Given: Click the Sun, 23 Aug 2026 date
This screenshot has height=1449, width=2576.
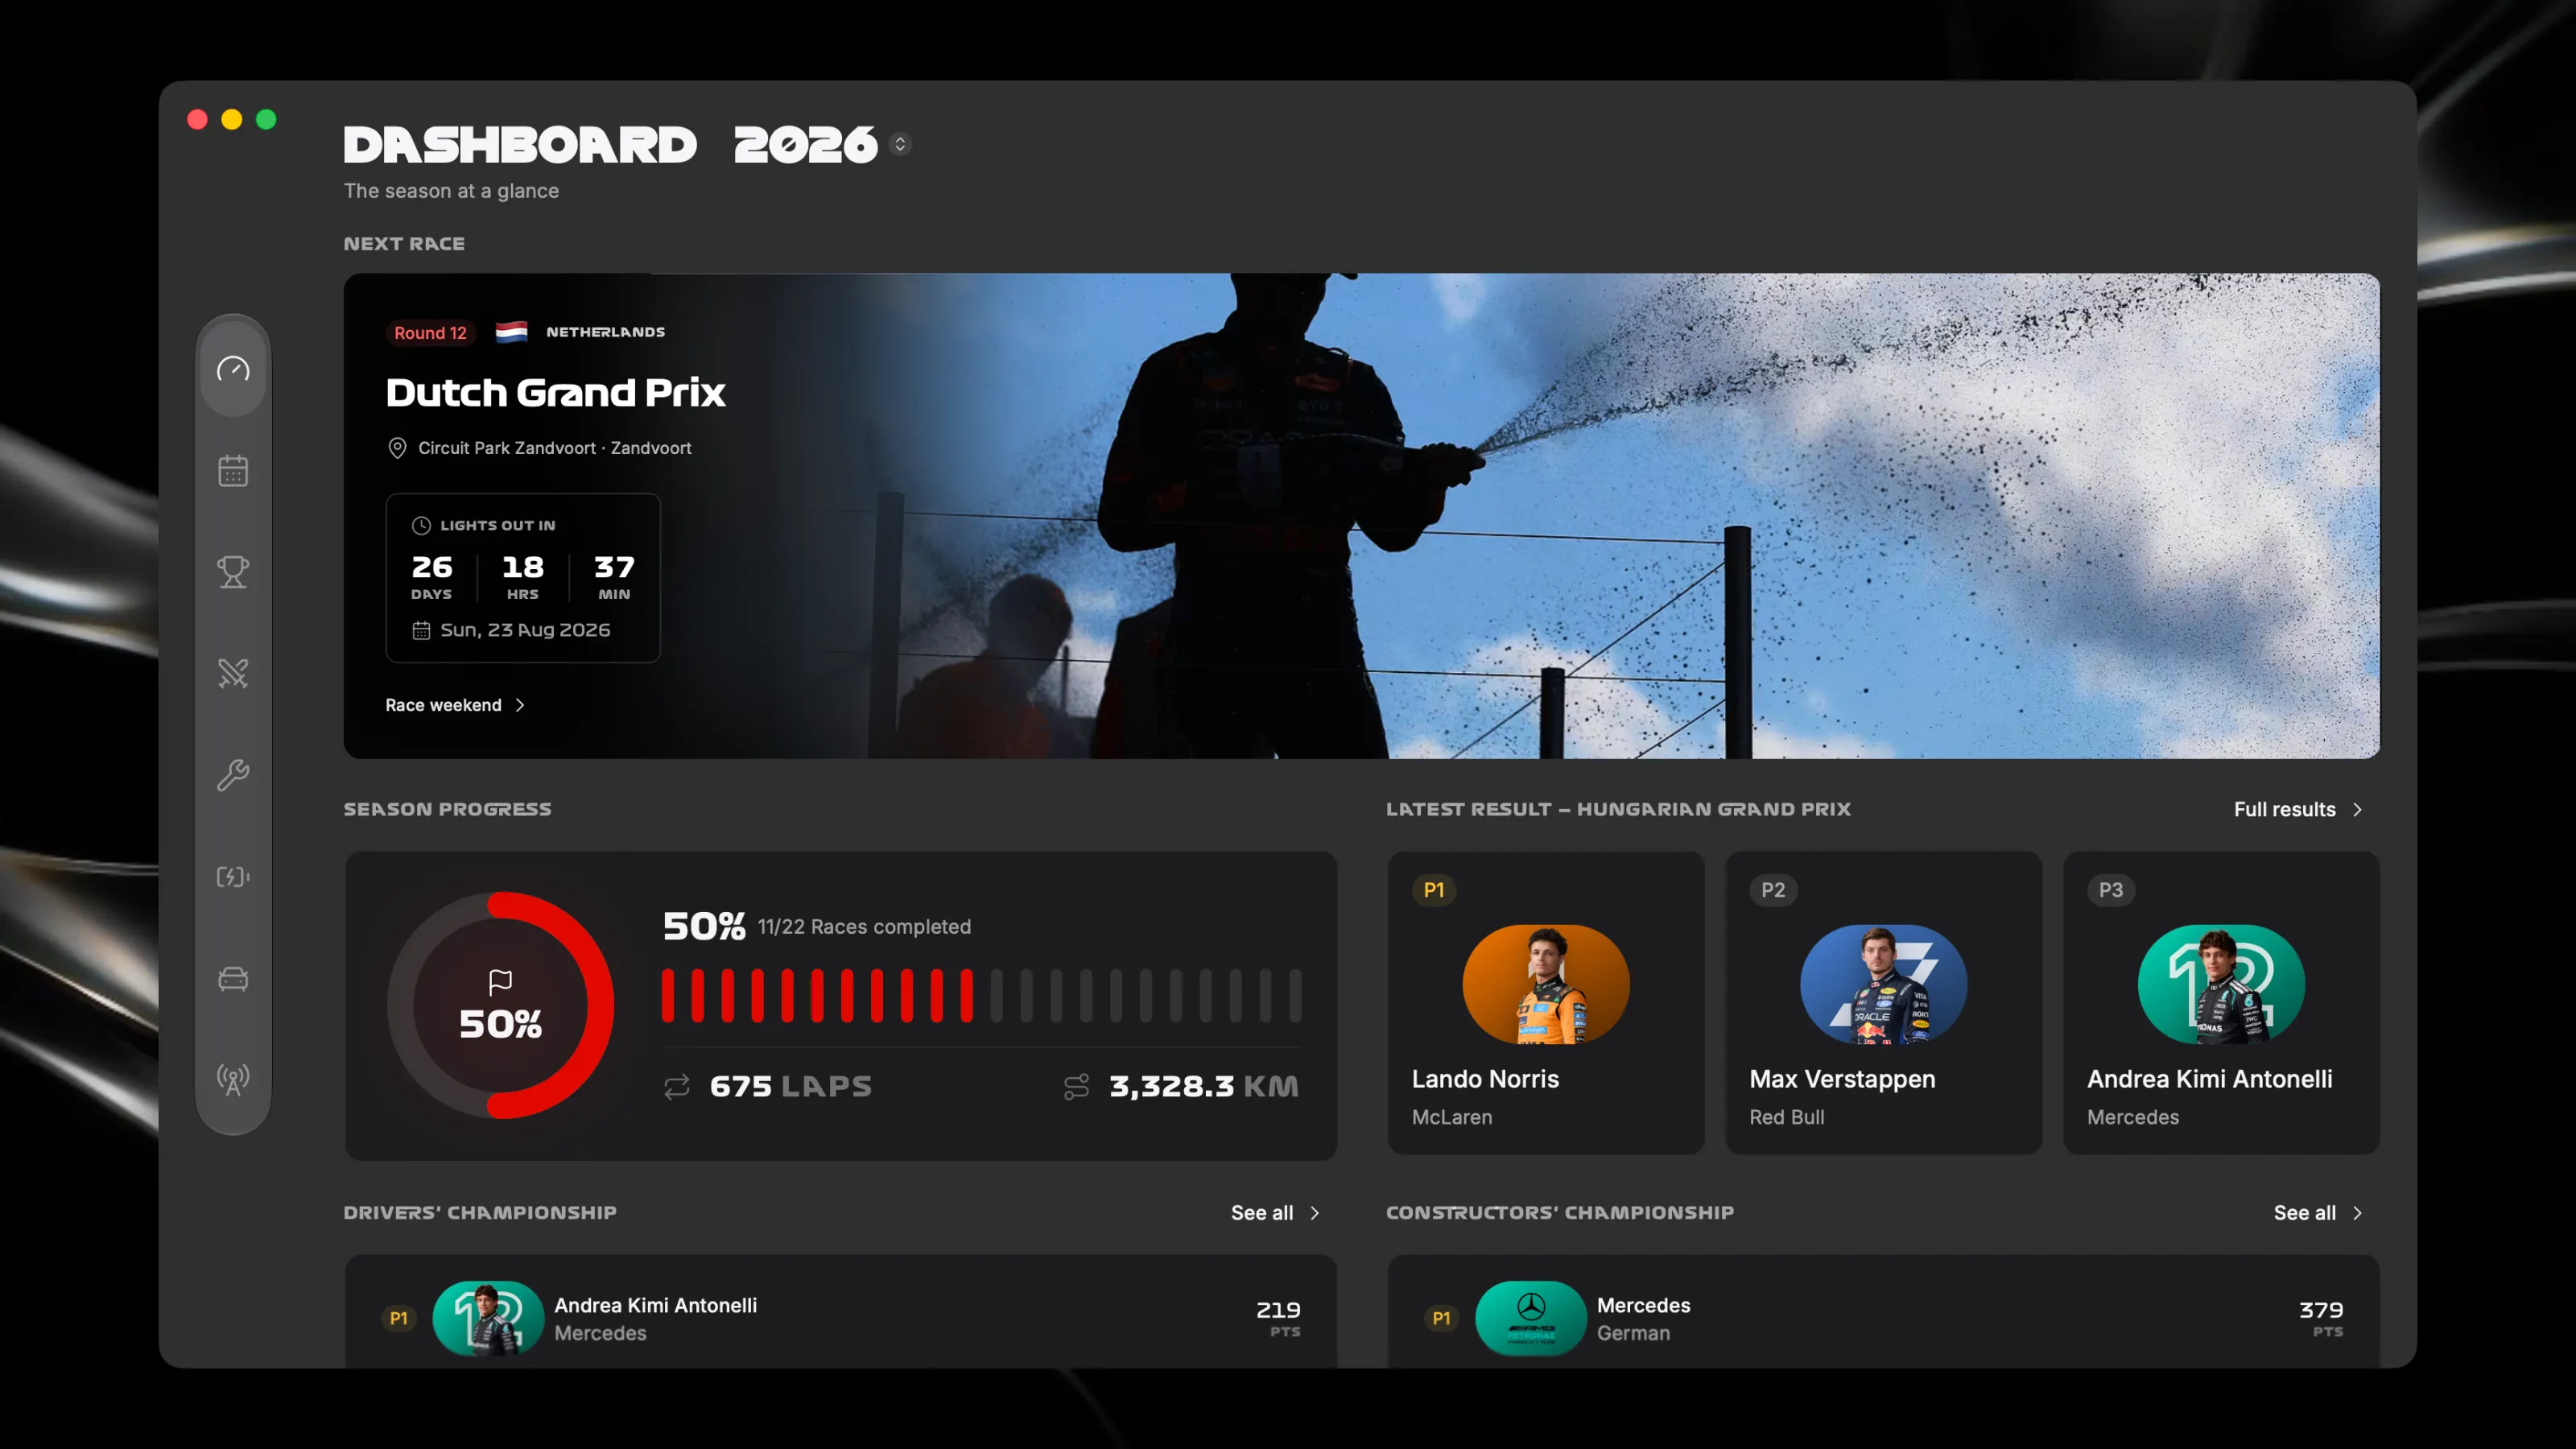Looking at the screenshot, I should (x=525, y=630).
